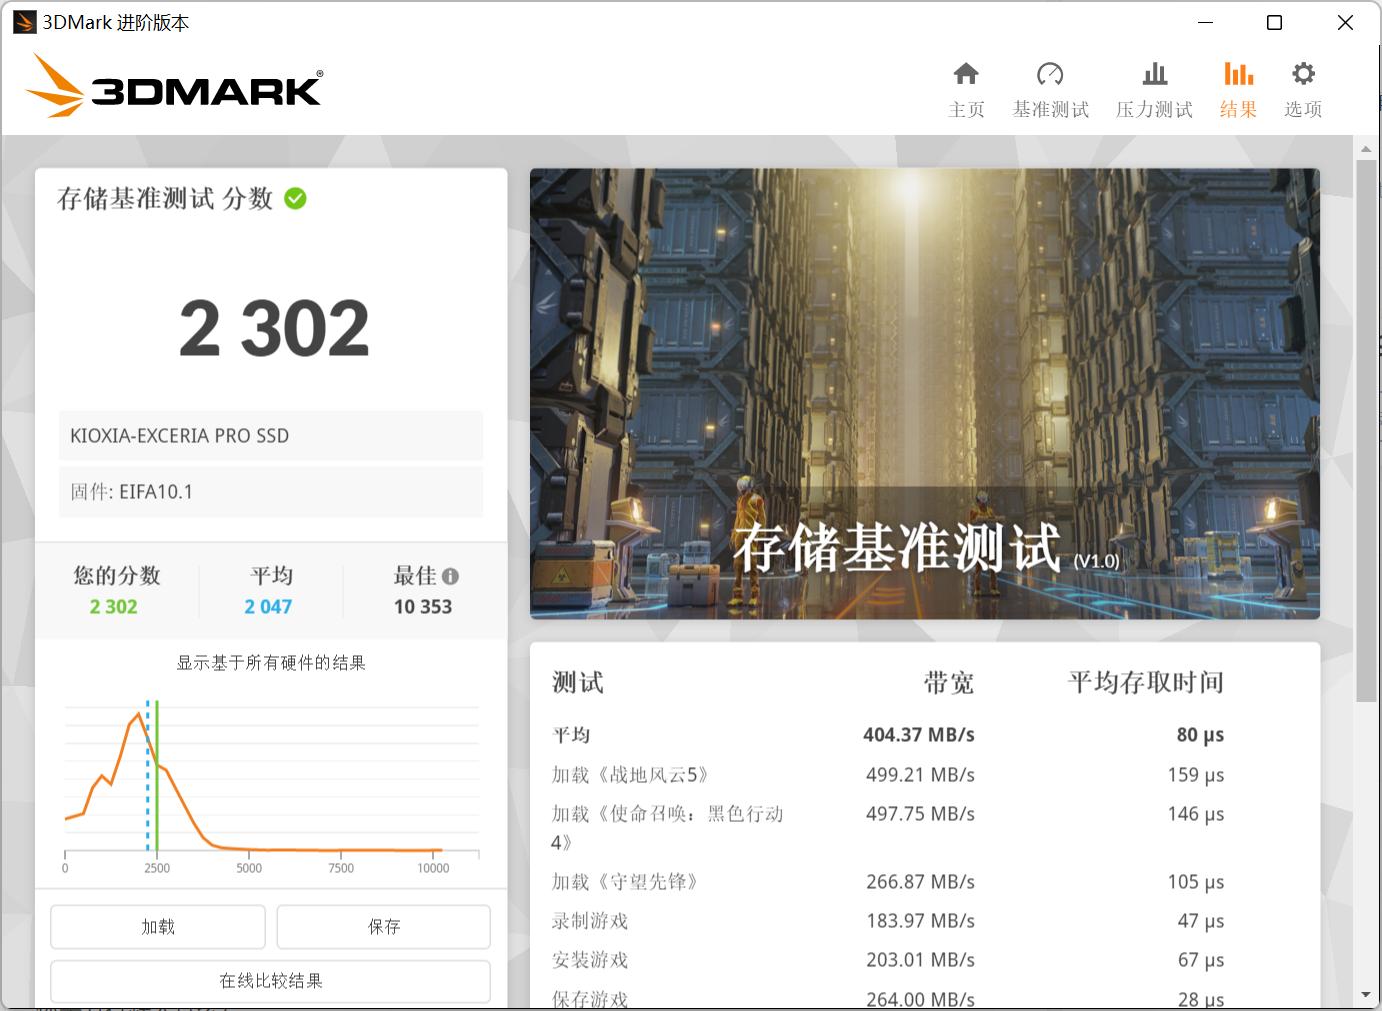1382x1011 pixels.
Task: Click your score value 2 302
Action: (113, 606)
